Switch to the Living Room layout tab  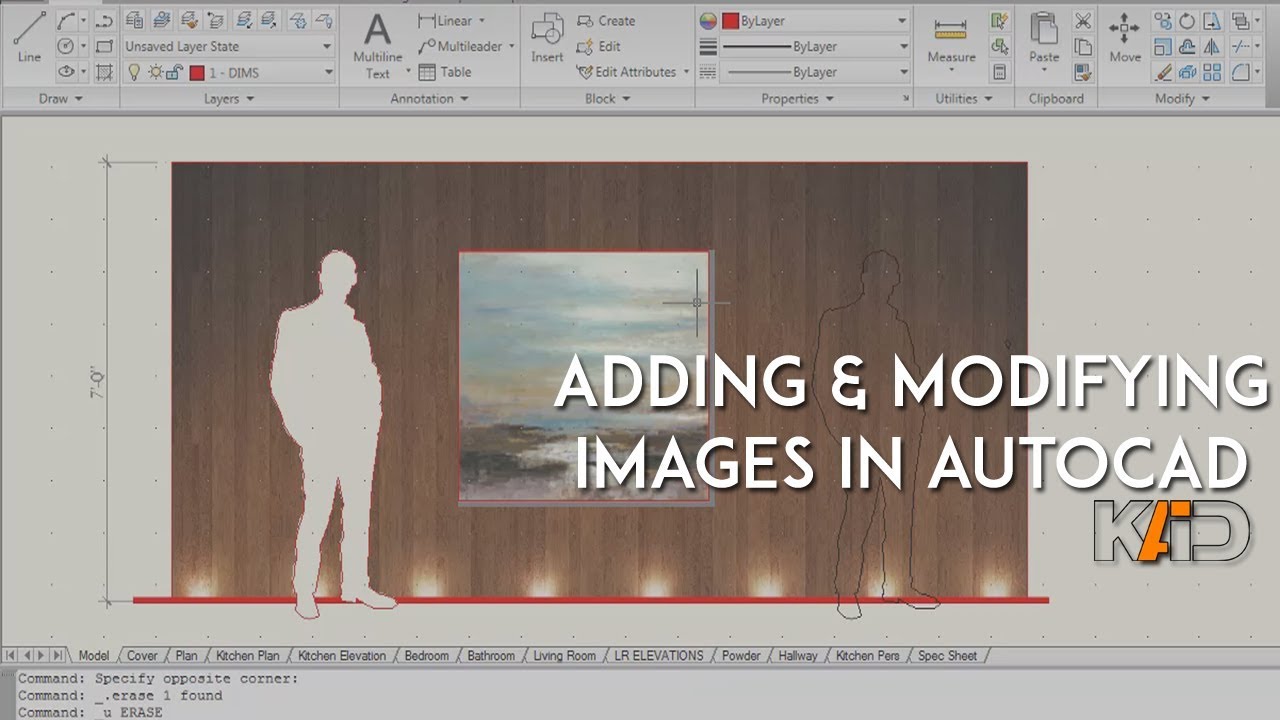564,656
